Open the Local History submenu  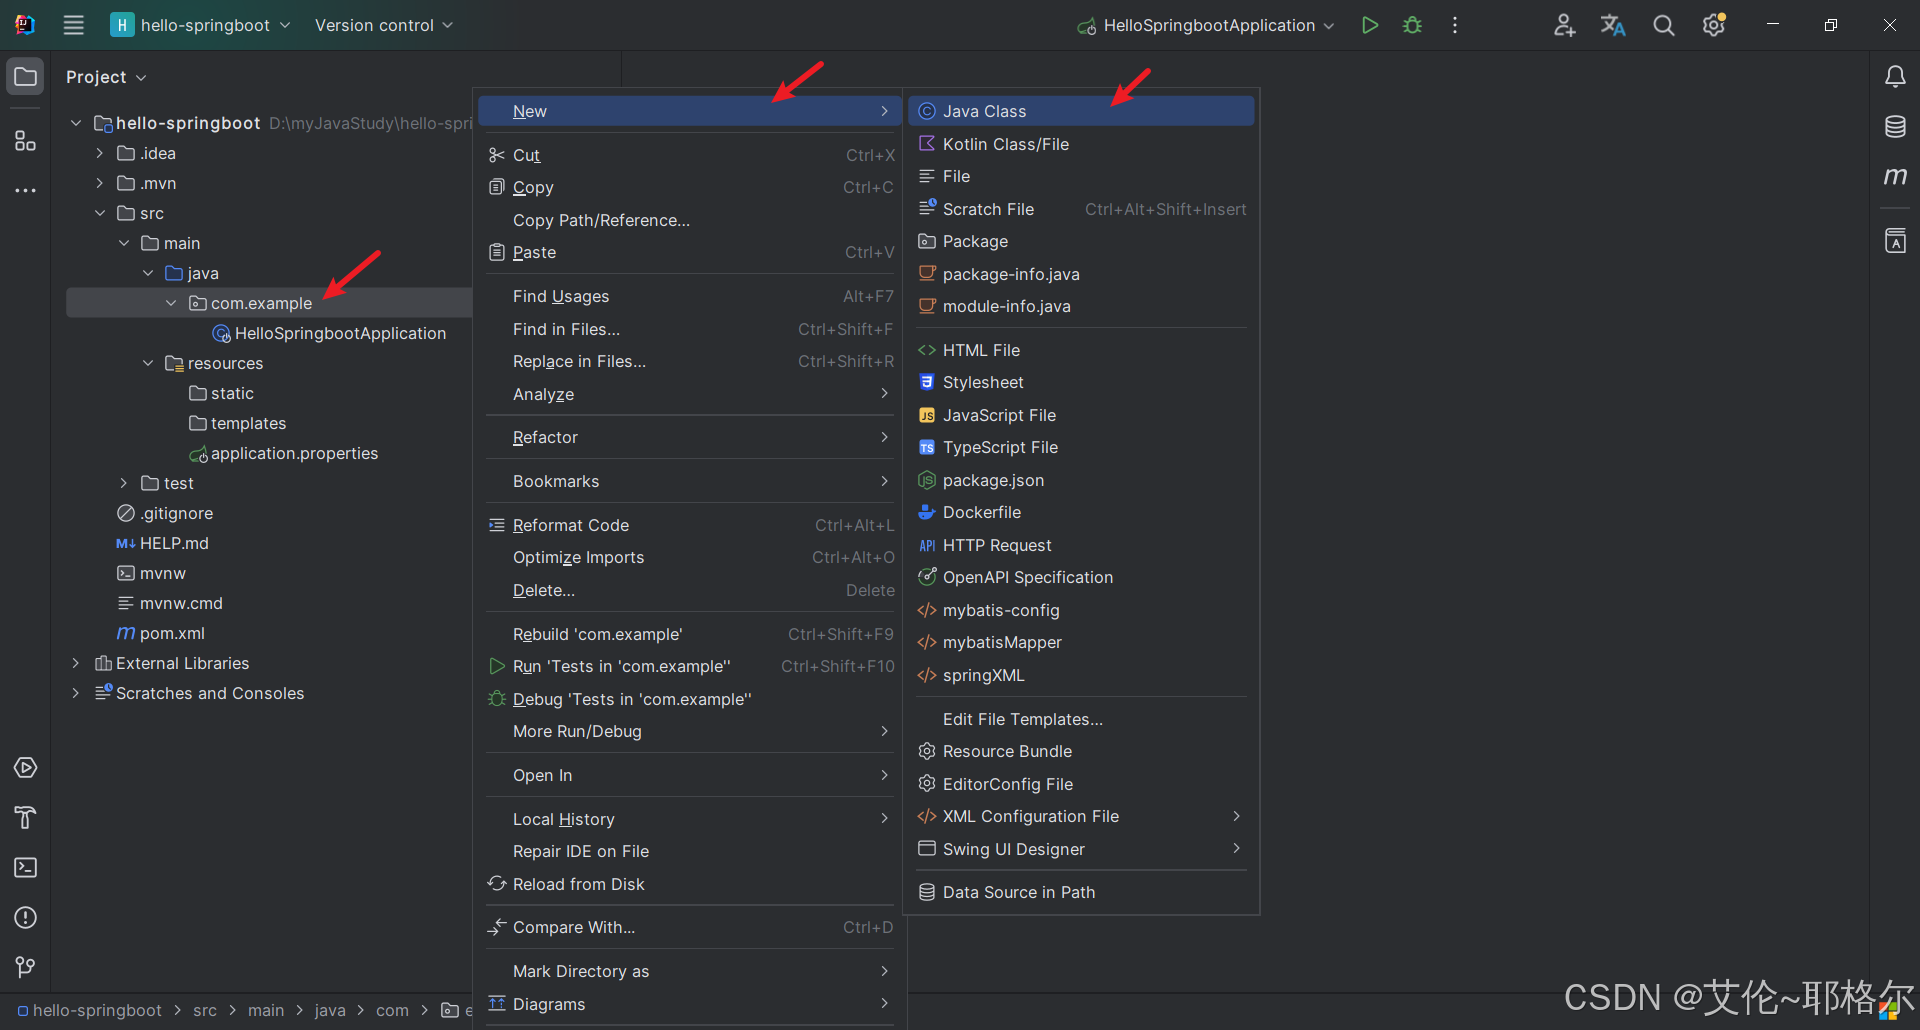688,819
